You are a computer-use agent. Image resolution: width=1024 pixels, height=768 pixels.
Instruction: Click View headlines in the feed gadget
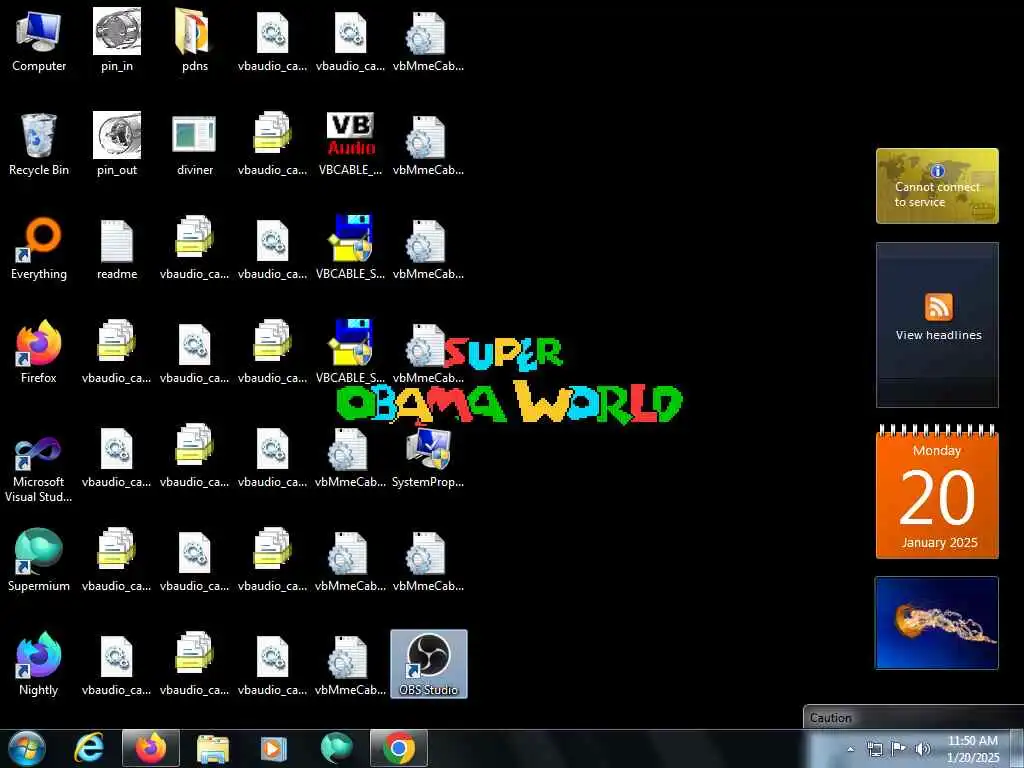pos(938,335)
